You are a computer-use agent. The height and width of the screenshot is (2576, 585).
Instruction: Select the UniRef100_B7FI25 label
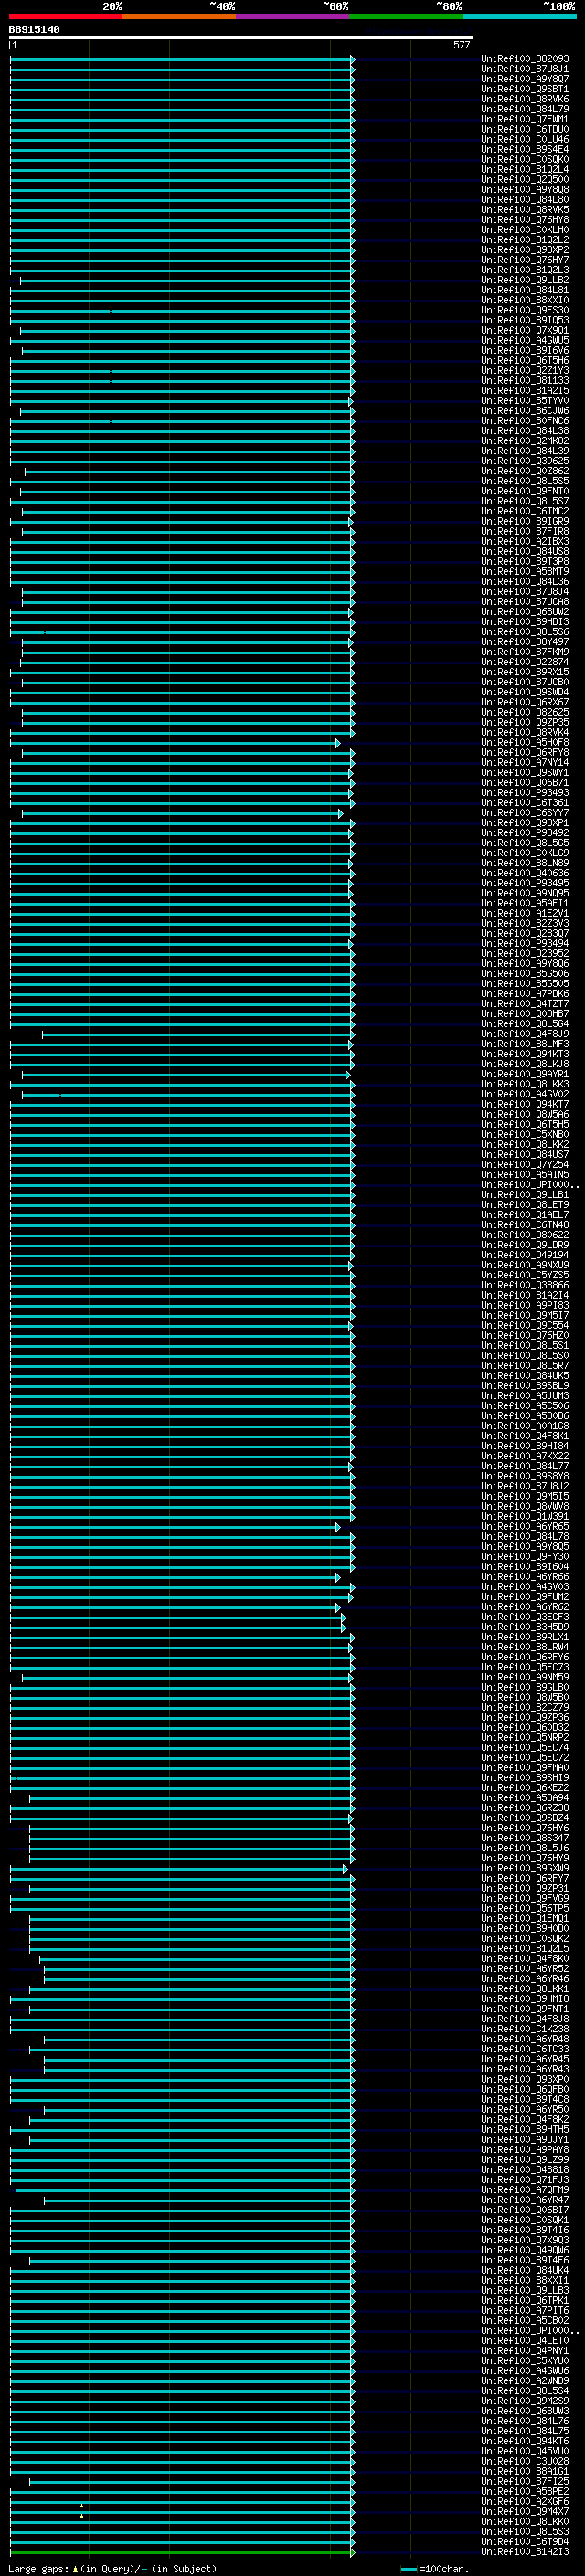coord(524,2481)
